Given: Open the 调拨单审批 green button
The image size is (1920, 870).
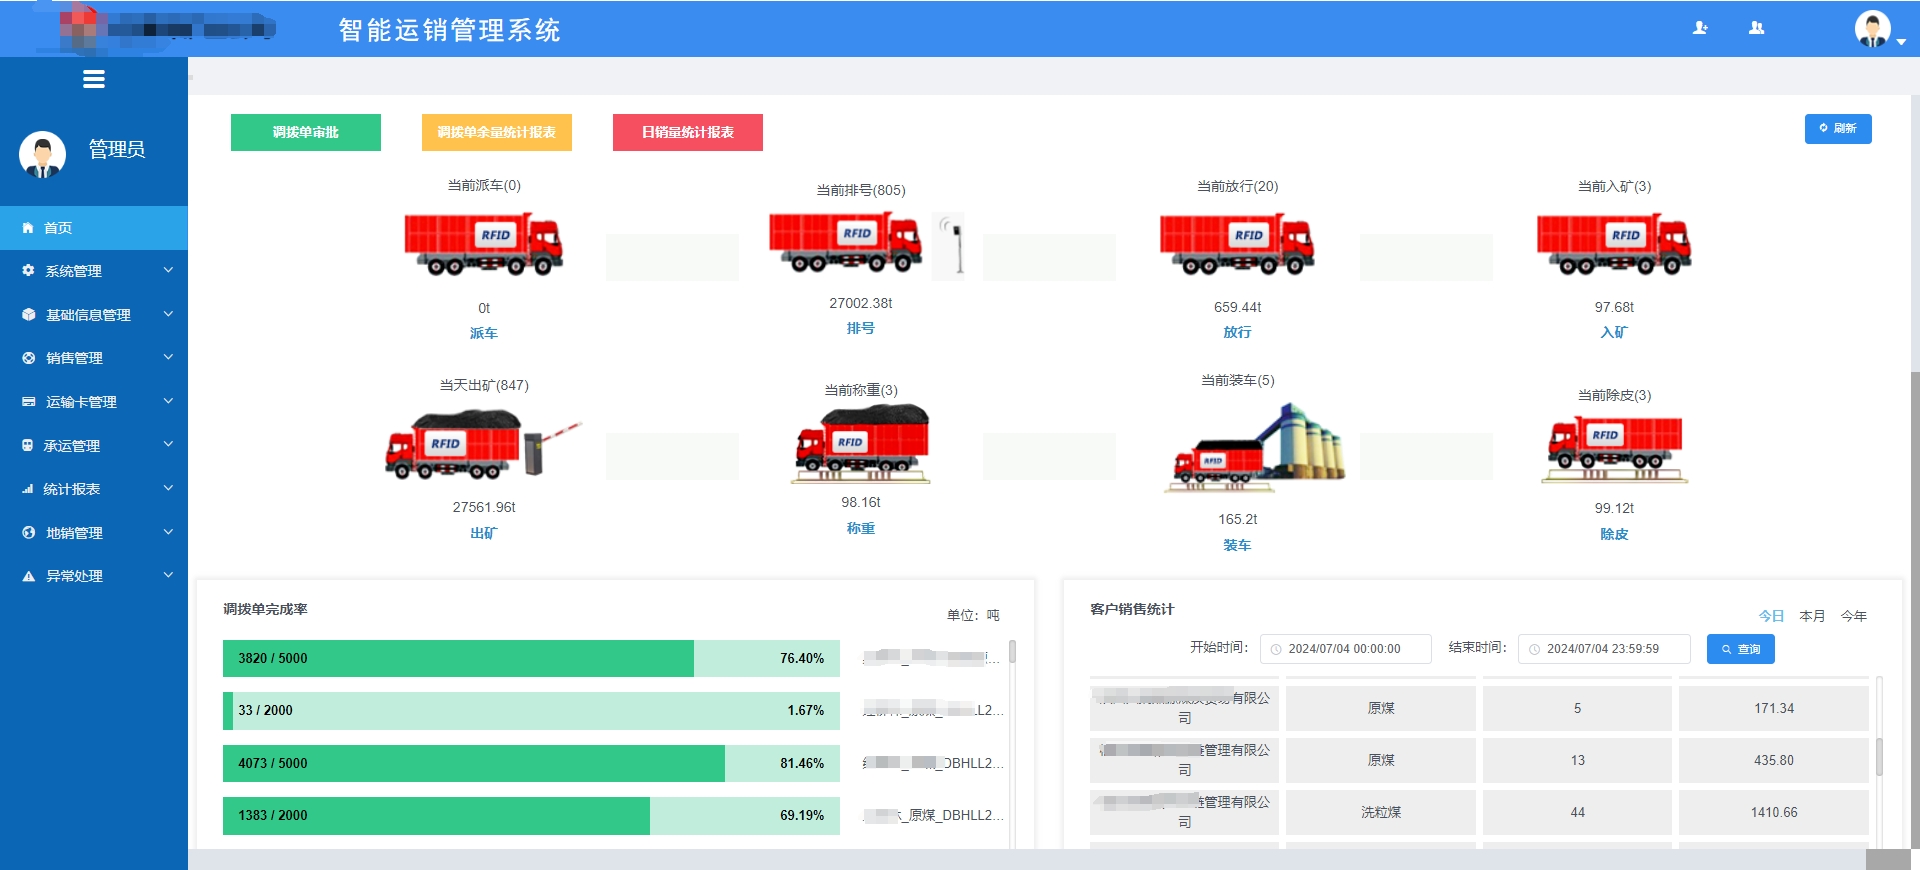Looking at the screenshot, I should 306,132.
